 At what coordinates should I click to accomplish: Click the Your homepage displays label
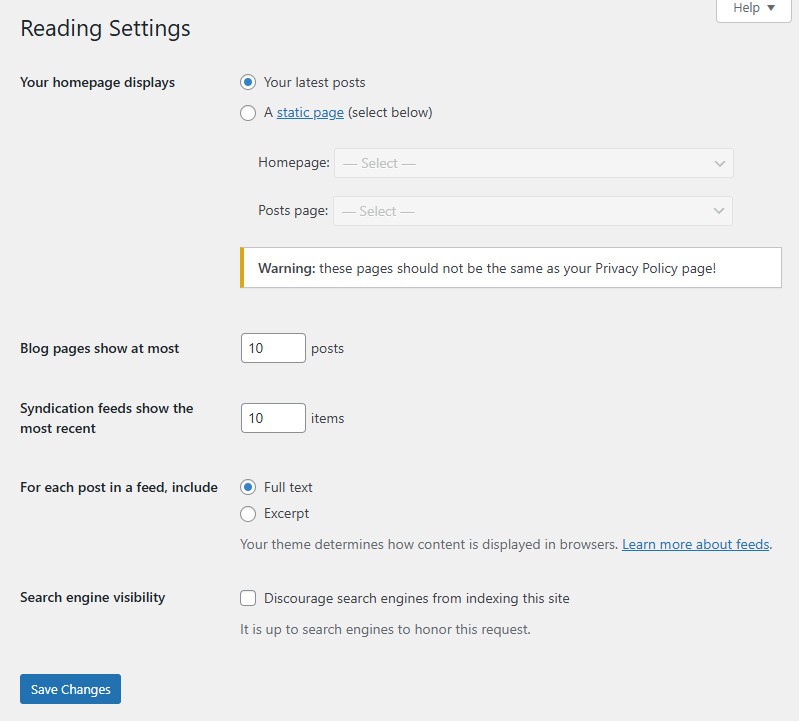tap(97, 82)
